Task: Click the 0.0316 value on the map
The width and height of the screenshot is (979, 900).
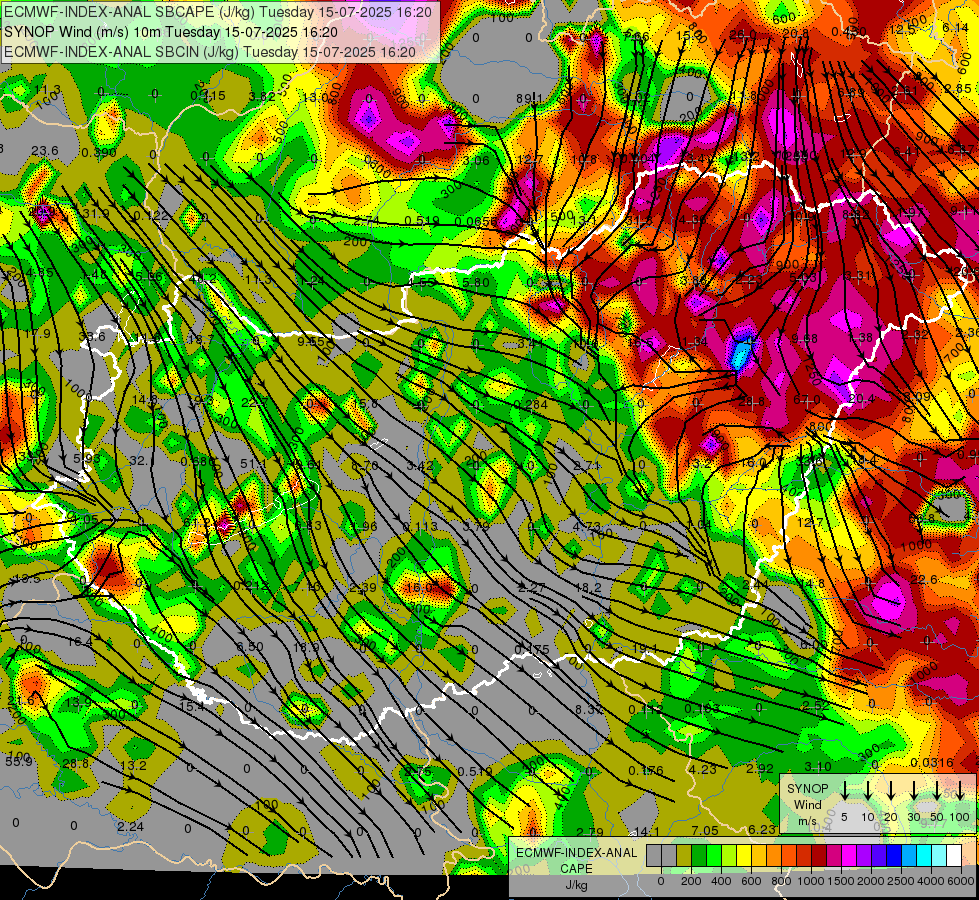Action: 932,762
